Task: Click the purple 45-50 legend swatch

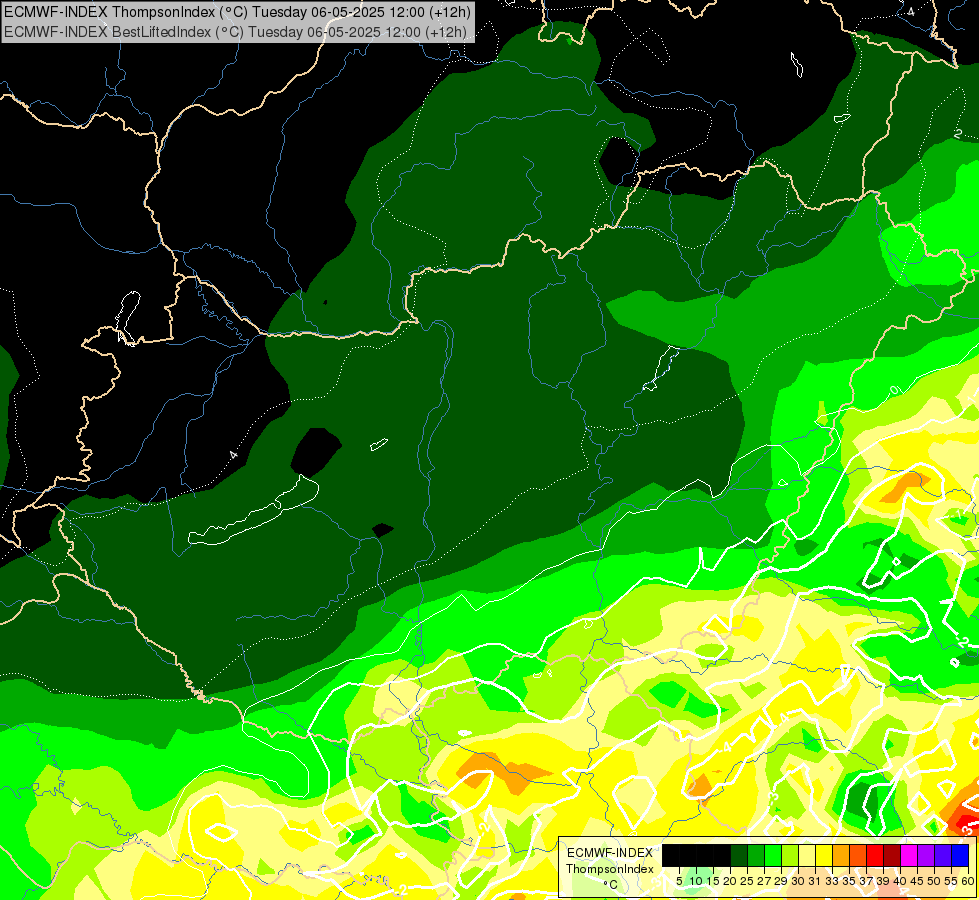Action: [x=926, y=855]
